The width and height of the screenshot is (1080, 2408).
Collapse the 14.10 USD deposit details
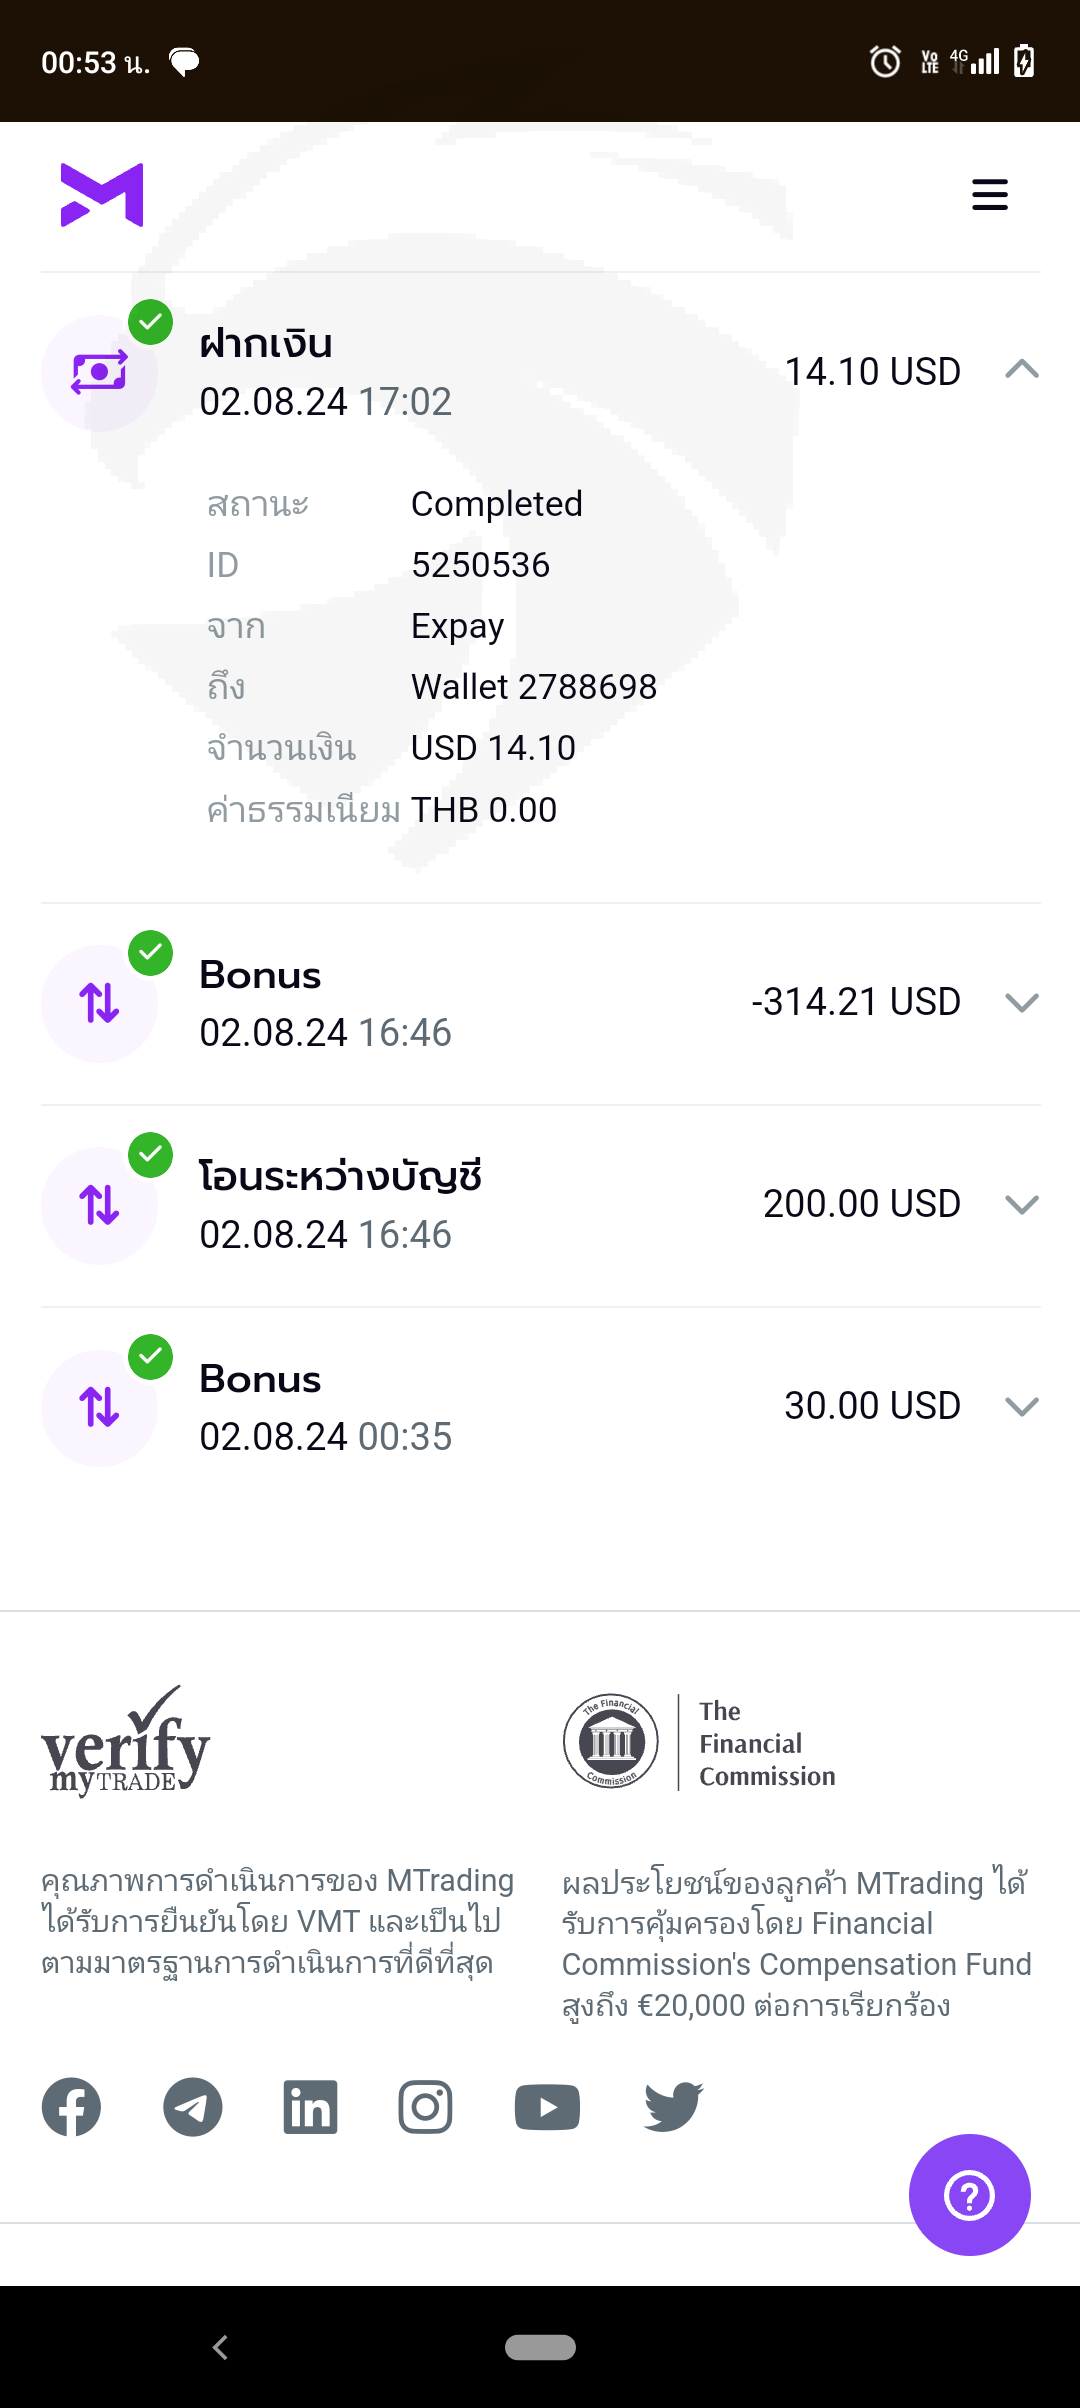(1021, 370)
